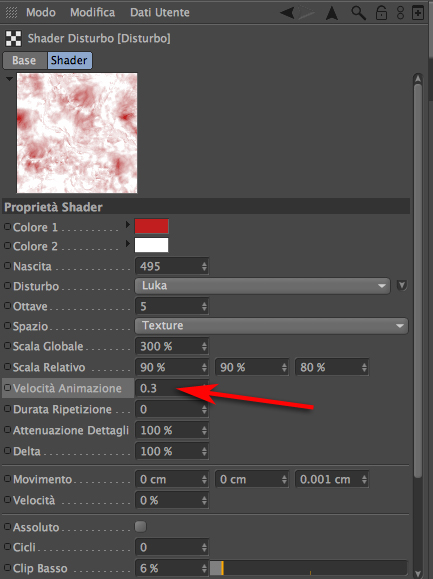This screenshot has width=433, height=579.
Task: Toggle keyframe dot for Movimento
Action: (x=7, y=479)
